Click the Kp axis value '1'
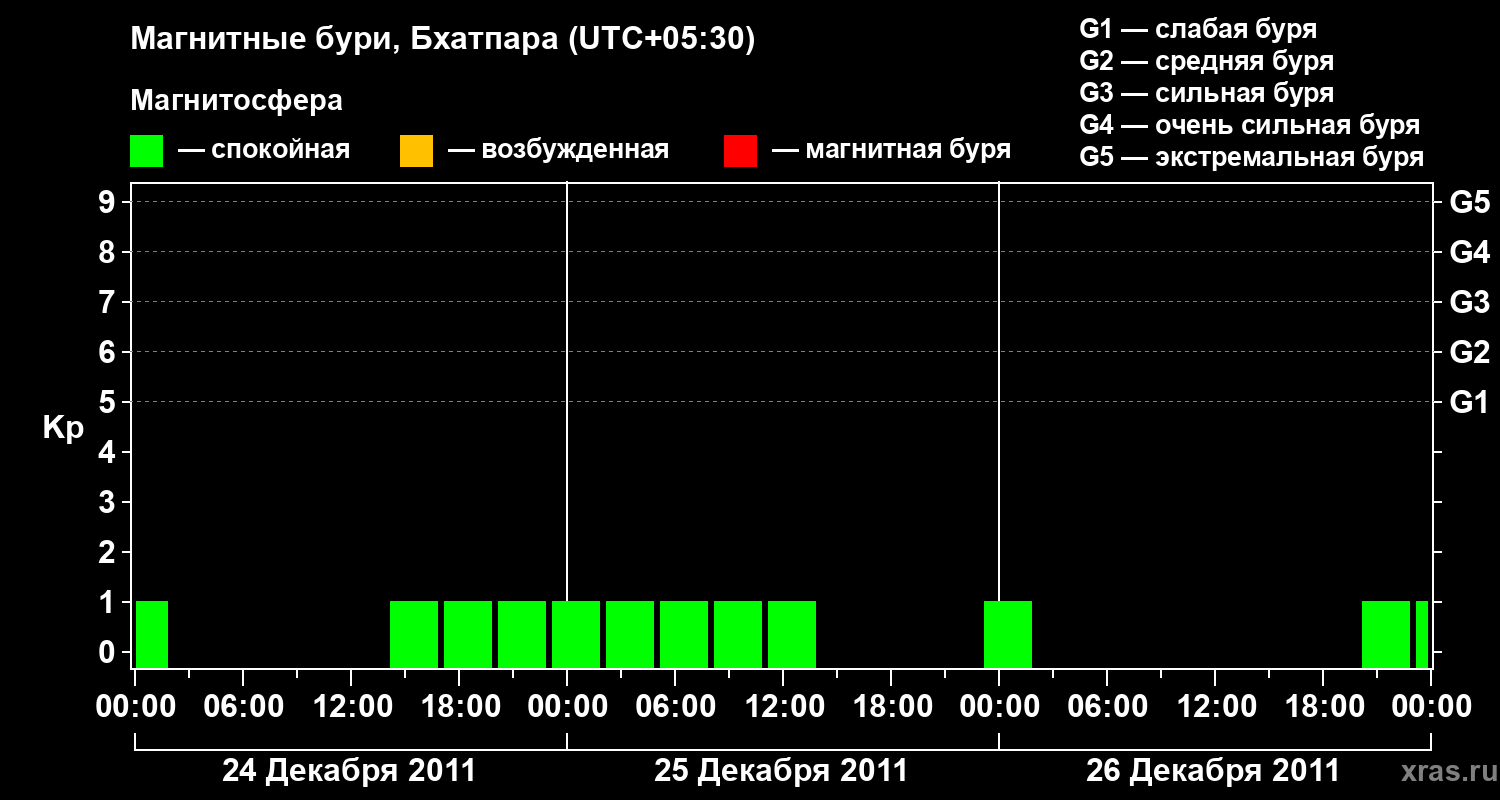Image resolution: width=1500 pixels, height=800 pixels. pos(109,602)
